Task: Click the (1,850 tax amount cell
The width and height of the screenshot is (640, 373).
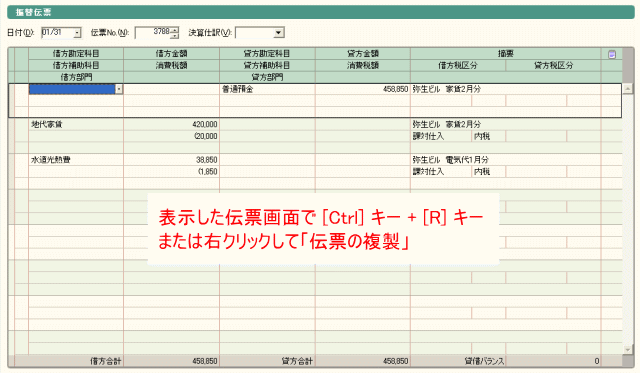Action: click(171, 172)
